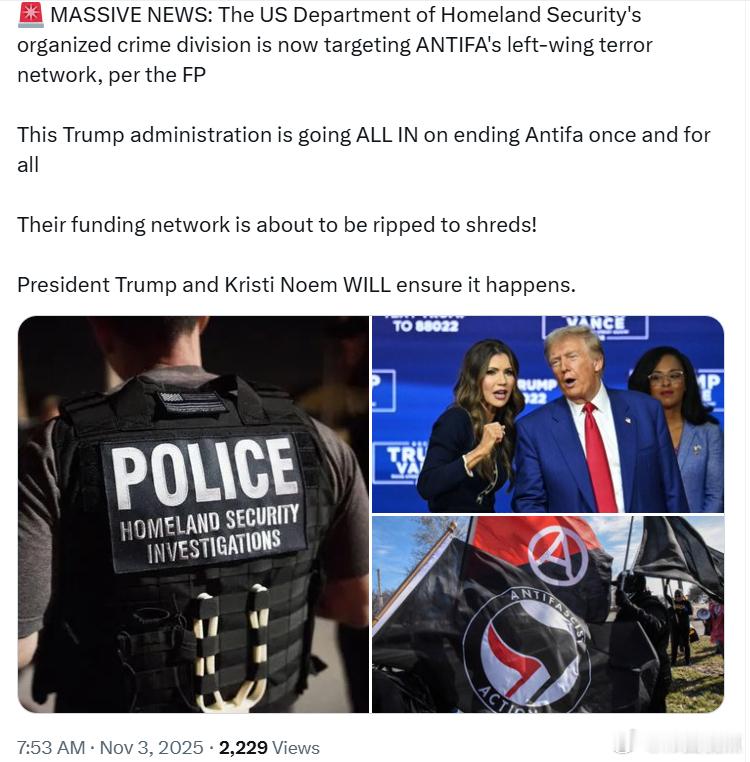Click the red siren emoji
Viewport: 750px width, 762px height.
point(31,15)
